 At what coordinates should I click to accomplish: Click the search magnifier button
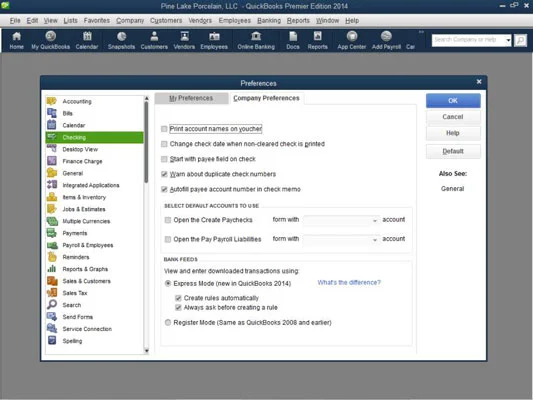coord(520,40)
